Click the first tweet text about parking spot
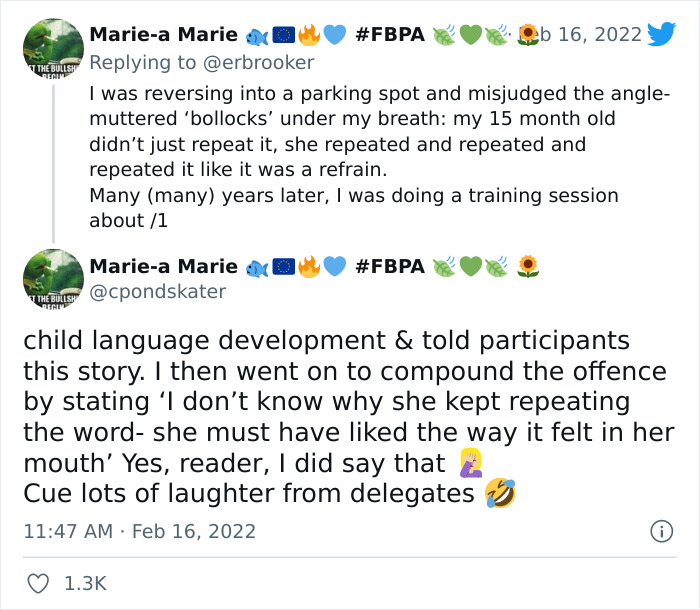 [379, 157]
